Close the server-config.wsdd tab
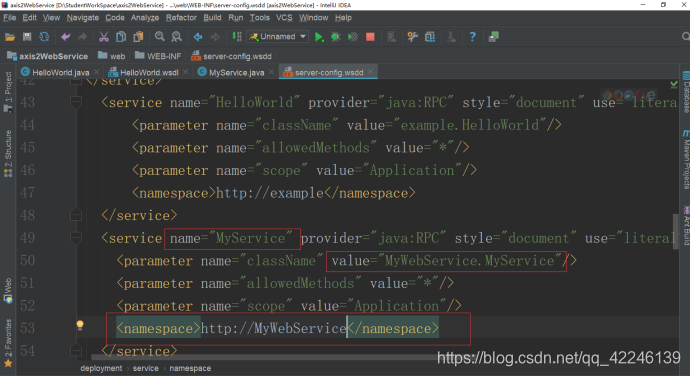 point(371,72)
